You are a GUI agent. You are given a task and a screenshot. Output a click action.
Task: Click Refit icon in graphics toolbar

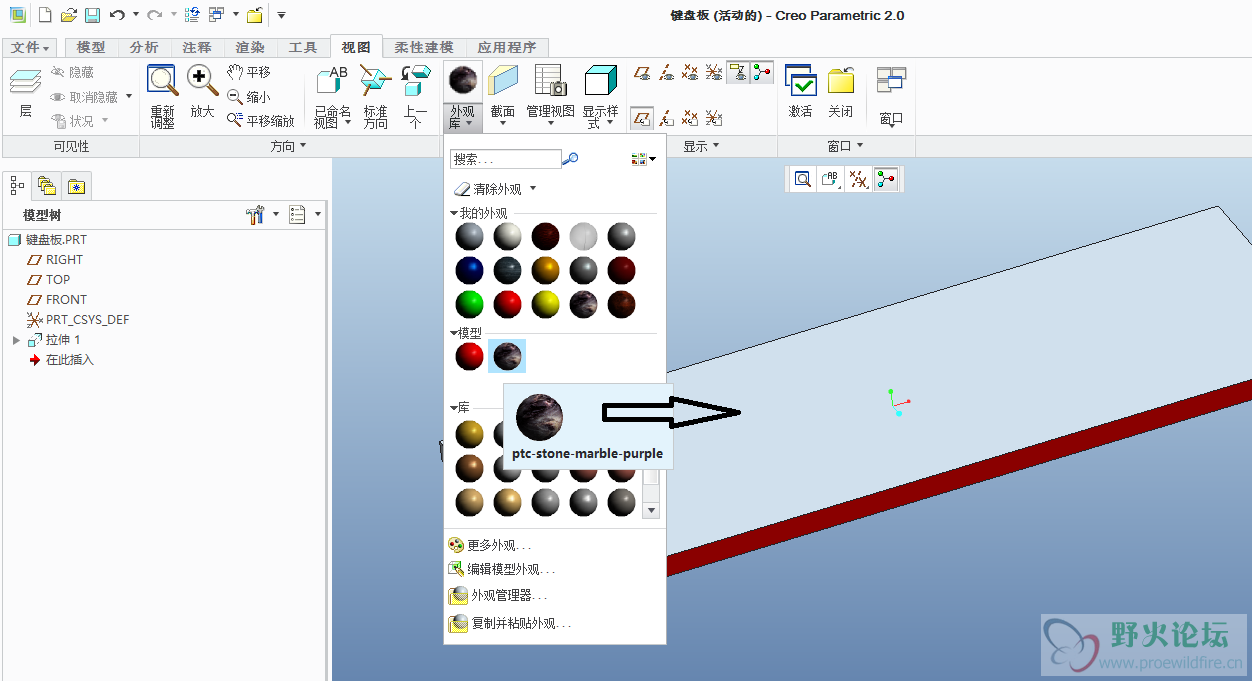[802, 179]
